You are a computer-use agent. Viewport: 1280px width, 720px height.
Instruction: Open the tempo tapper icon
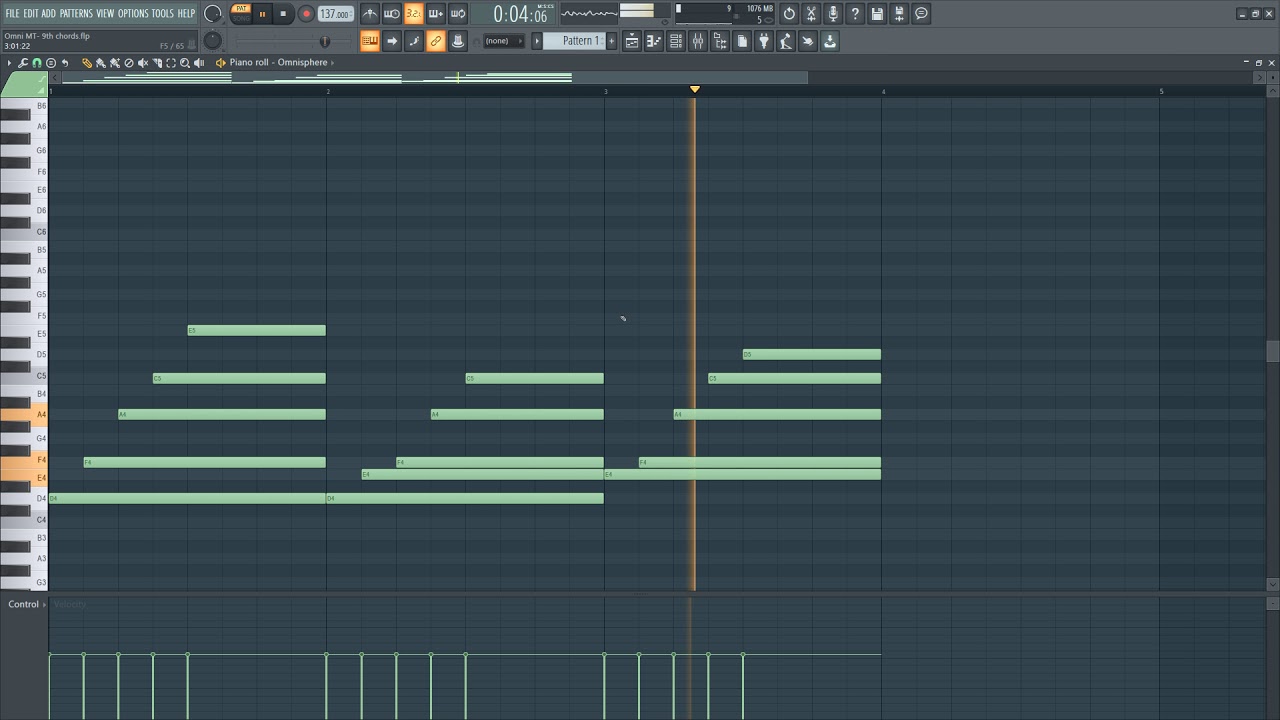point(786,41)
